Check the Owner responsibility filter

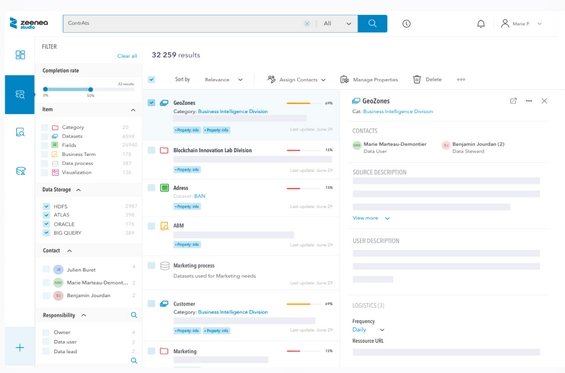click(46, 332)
